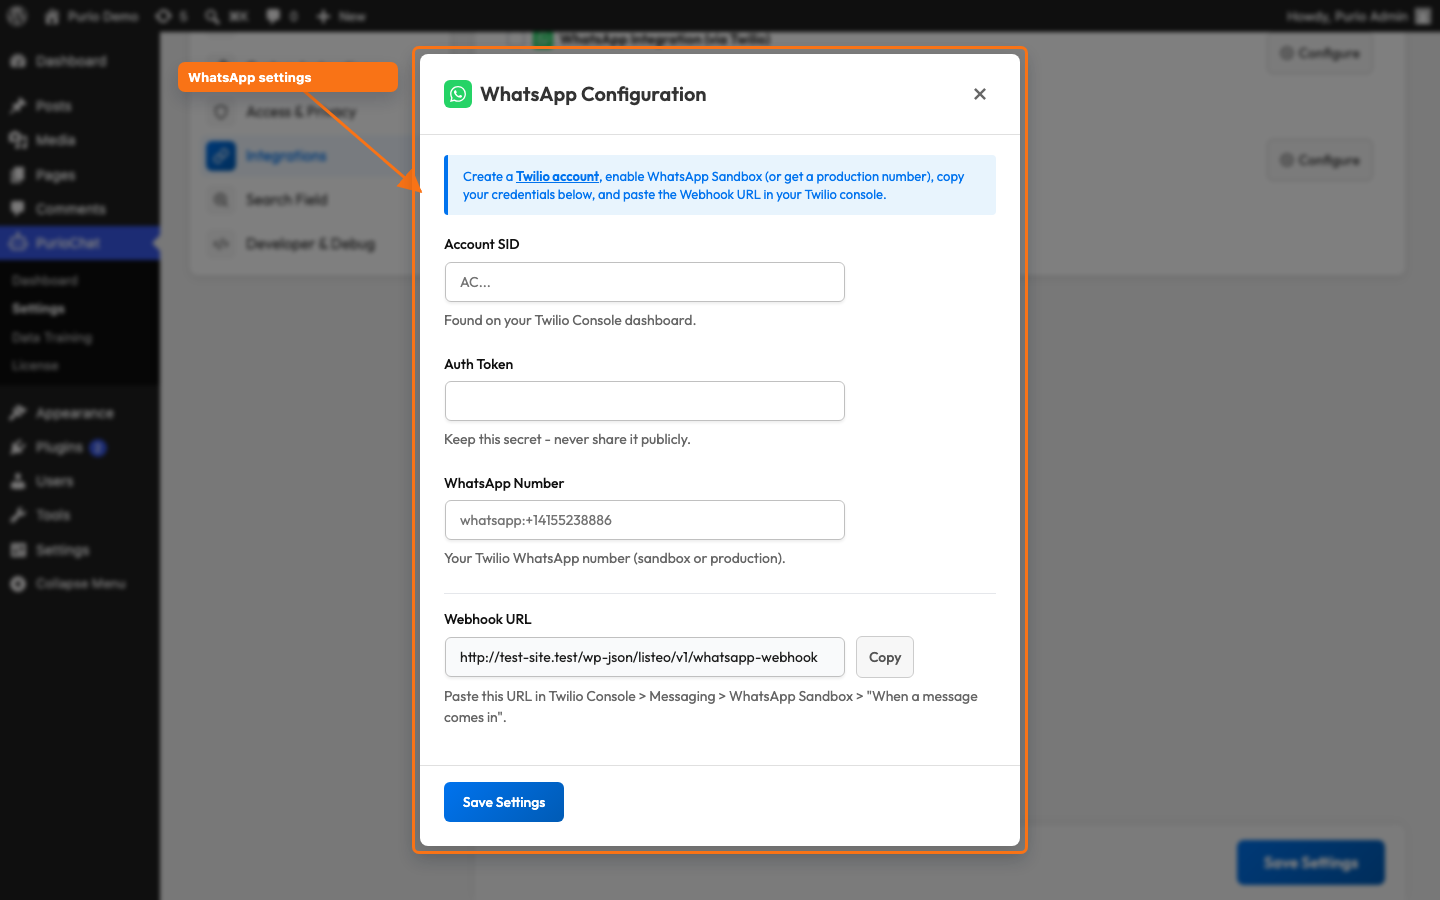The width and height of the screenshot is (1440, 900).
Task: Open the License submenu item
Action: click(35, 366)
